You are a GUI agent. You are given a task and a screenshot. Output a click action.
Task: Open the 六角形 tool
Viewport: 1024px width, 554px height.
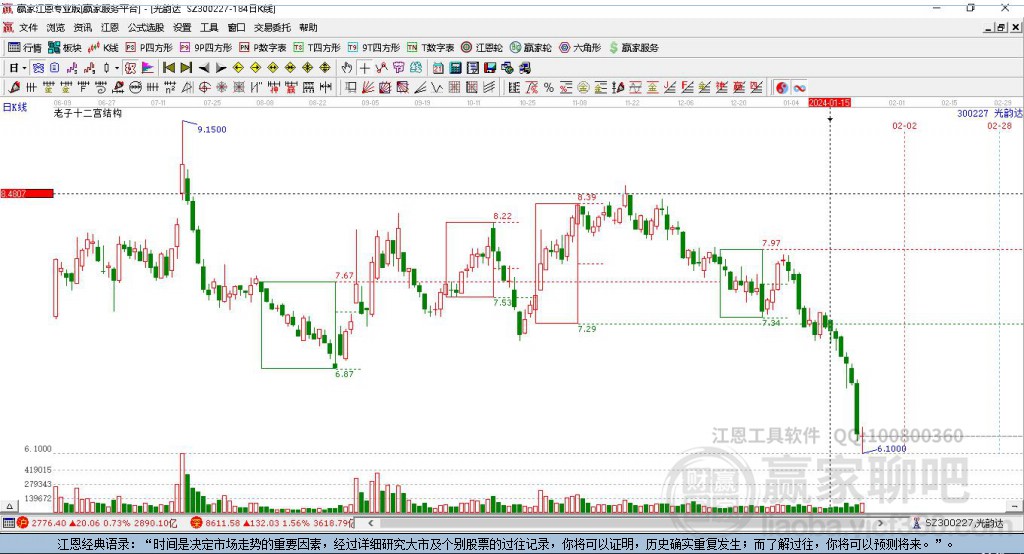coord(580,48)
